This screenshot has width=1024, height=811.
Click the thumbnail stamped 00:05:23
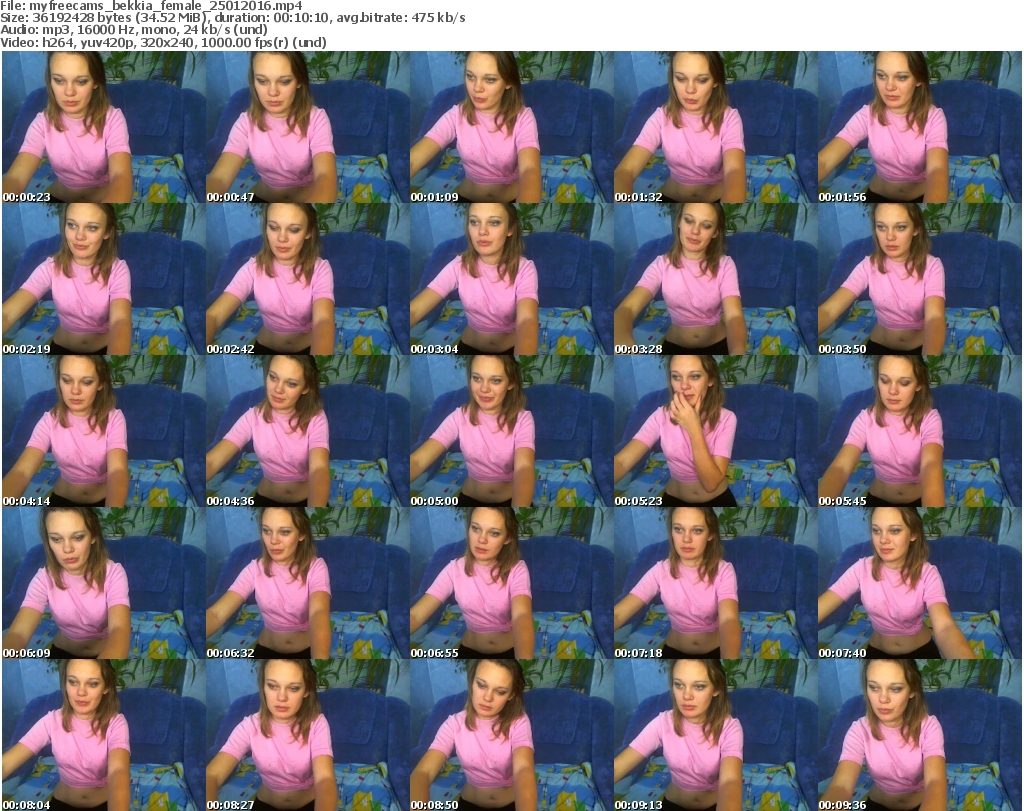715,432
